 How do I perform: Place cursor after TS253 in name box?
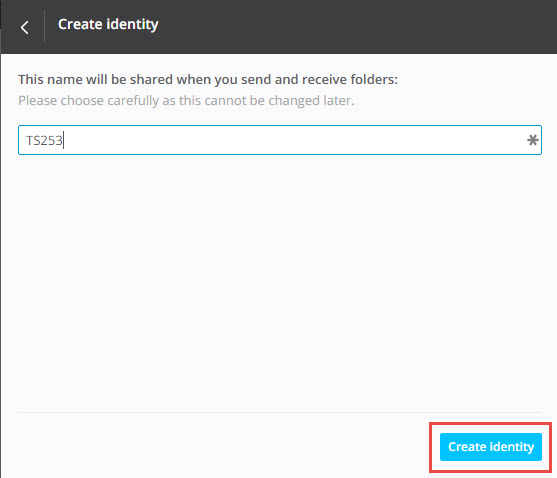(x=64, y=140)
